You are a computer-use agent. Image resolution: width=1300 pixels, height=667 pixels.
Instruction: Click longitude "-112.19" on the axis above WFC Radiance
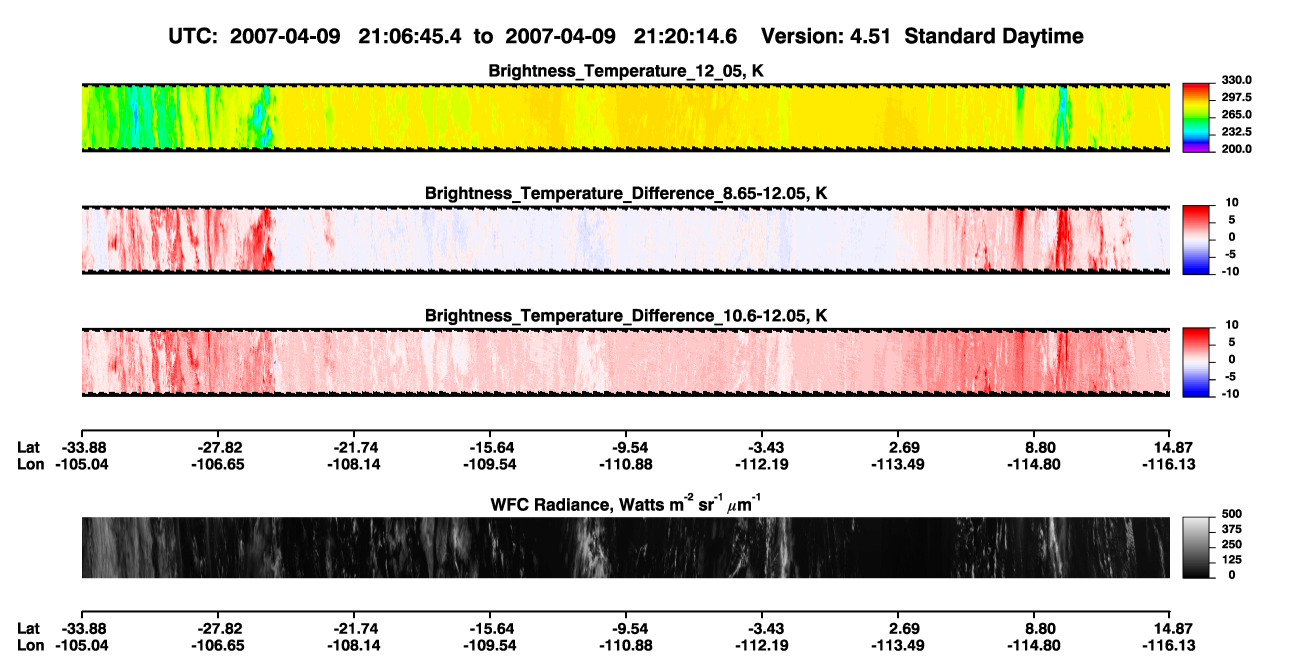pos(762,464)
